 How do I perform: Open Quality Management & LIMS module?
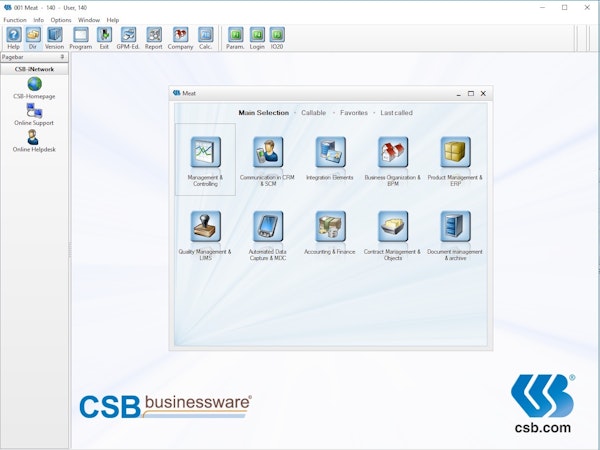tap(205, 235)
